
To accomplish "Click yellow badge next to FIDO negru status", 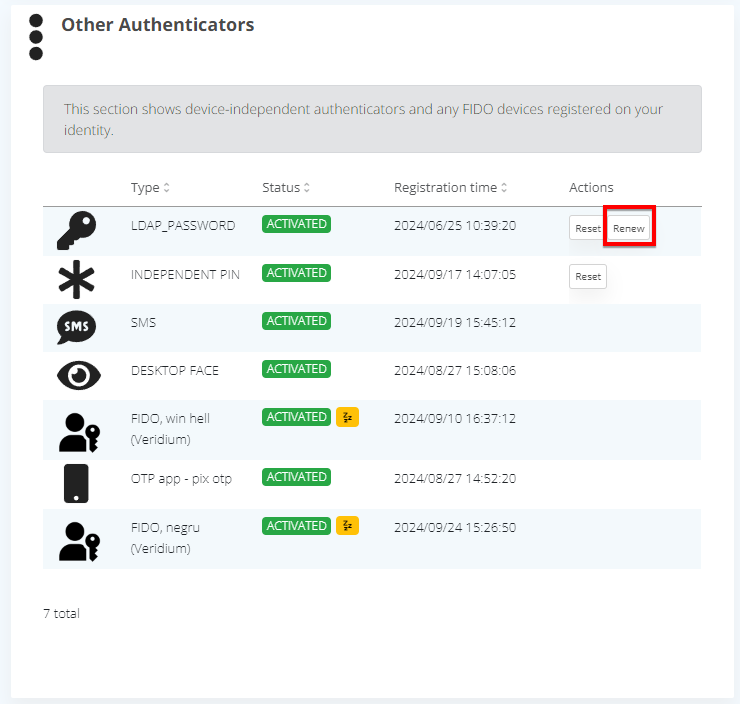I will point(347,526).
